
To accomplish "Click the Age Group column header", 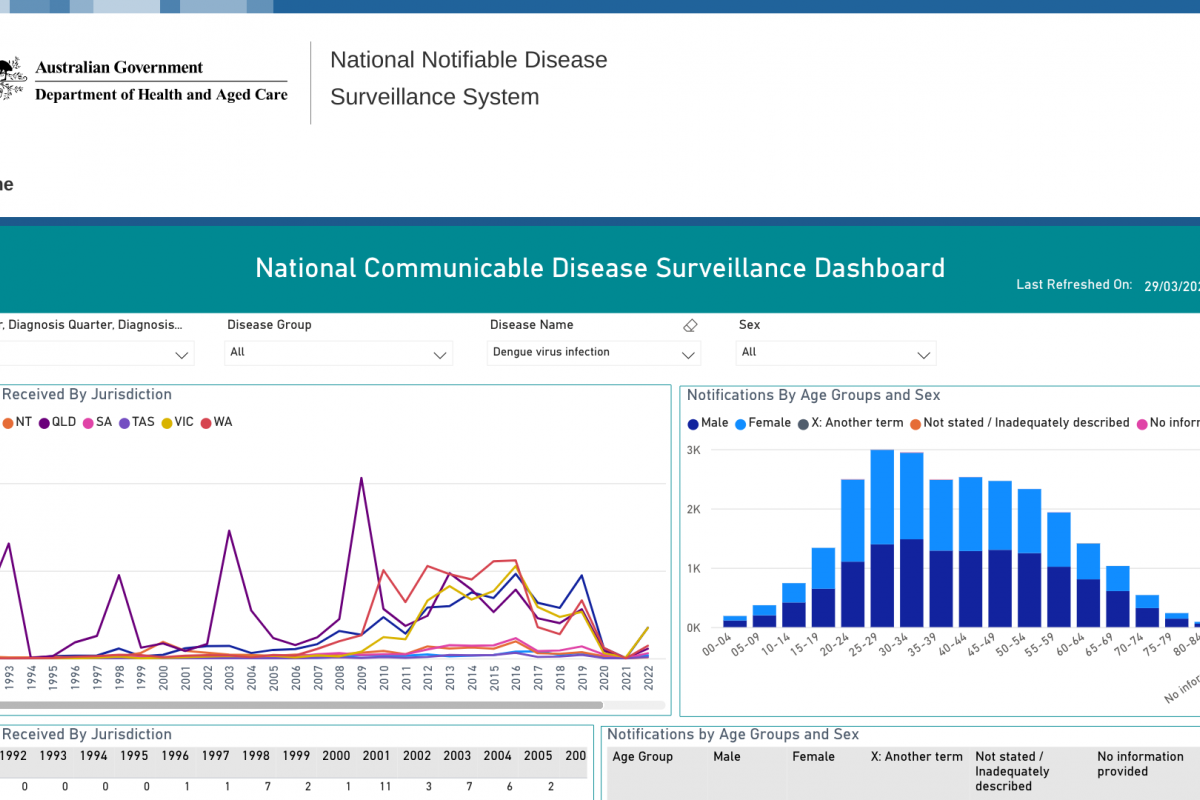I will [x=642, y=757].
